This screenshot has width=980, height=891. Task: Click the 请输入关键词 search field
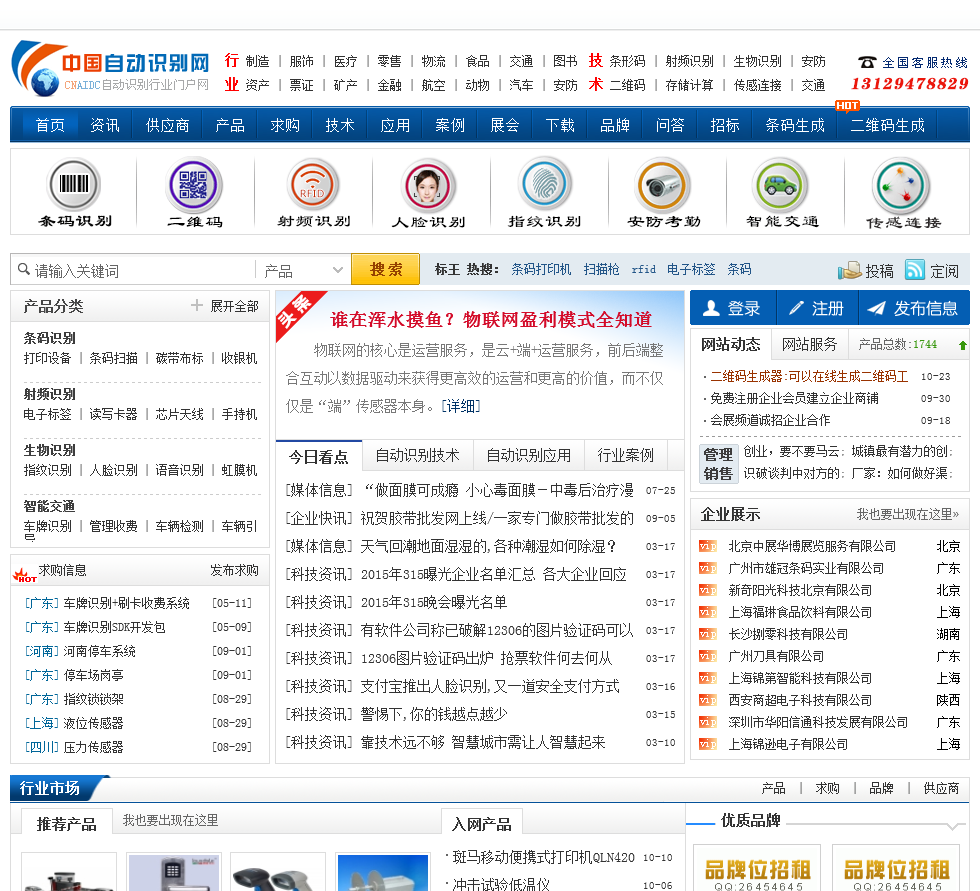click(x=132, y=271)
